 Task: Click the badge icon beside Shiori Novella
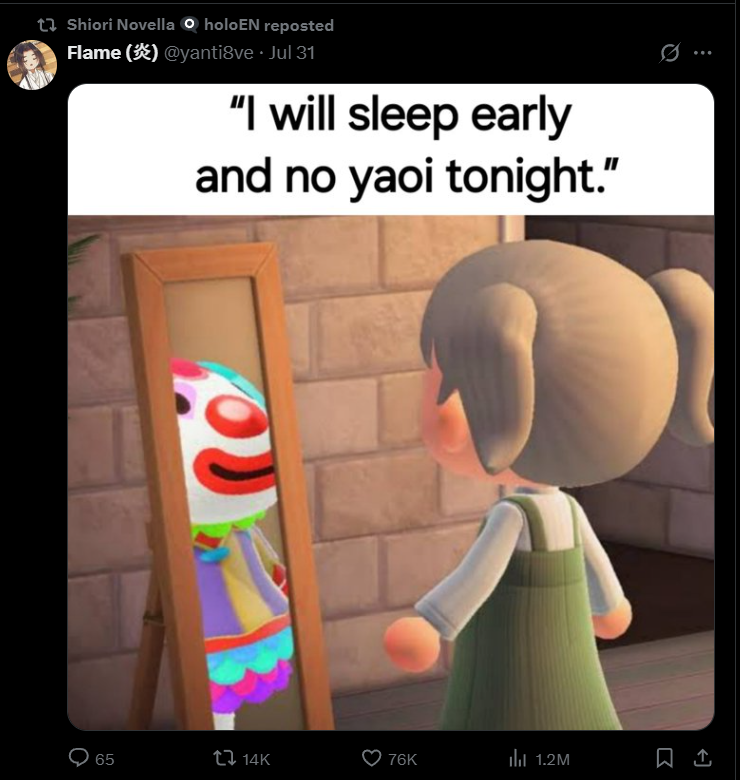(x=189, y=24)
